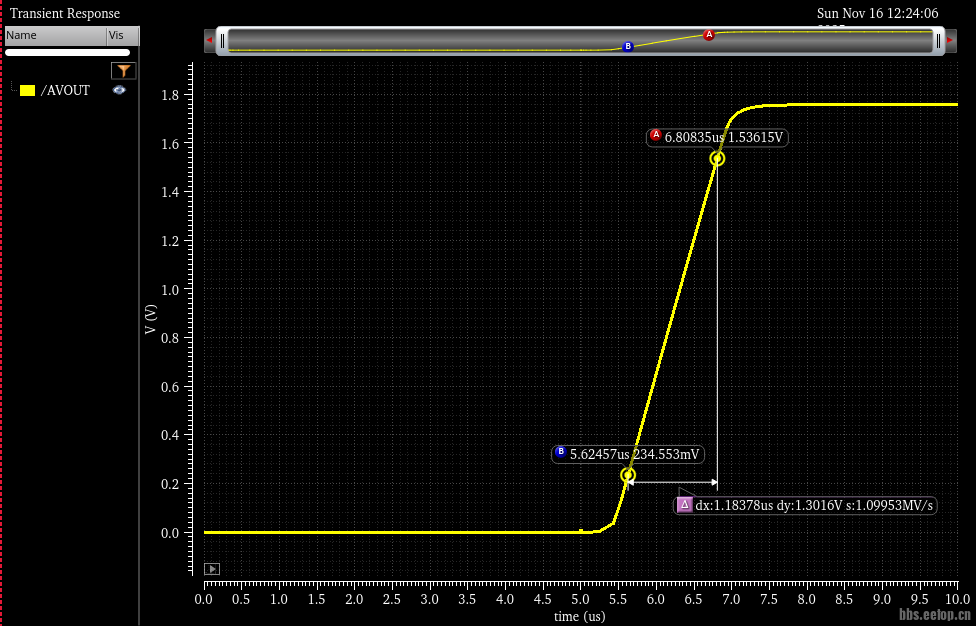Screen dimensions: 976x626
Task: Click the Vis column header
Action: point(121,35)
